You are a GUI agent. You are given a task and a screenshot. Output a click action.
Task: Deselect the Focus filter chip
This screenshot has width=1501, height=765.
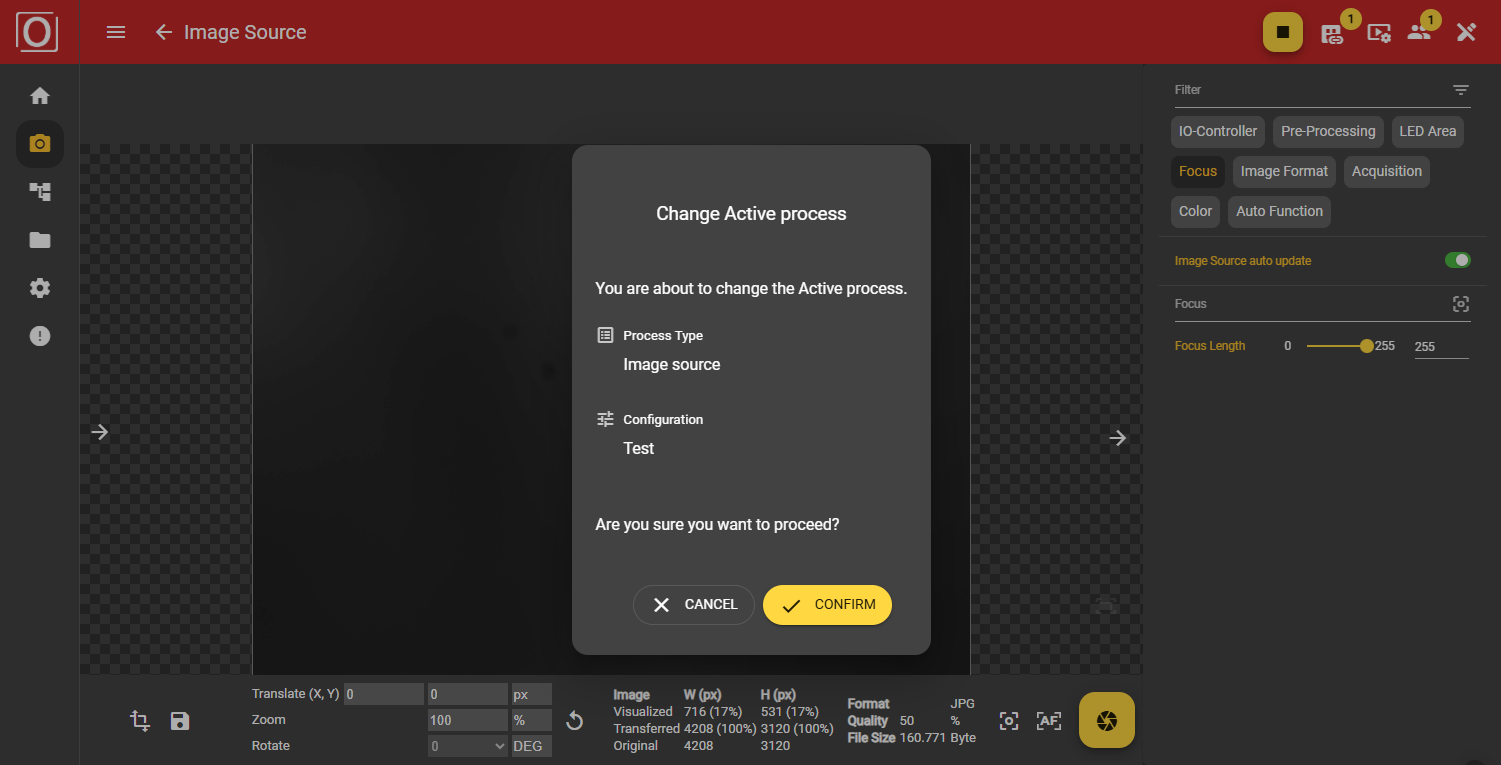(1197, 171)
